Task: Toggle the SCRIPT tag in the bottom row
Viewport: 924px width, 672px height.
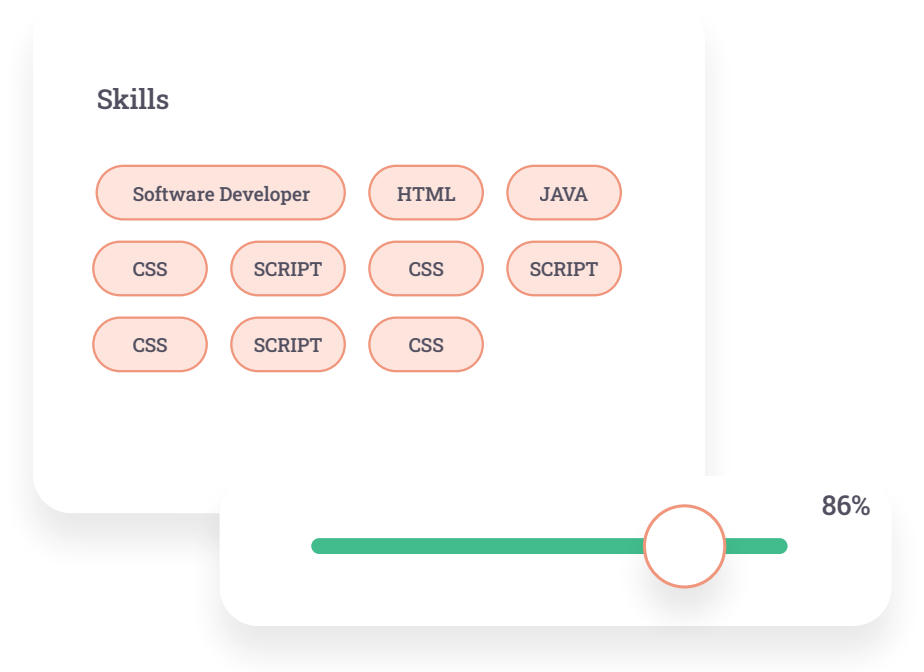Action: point(288,345)
